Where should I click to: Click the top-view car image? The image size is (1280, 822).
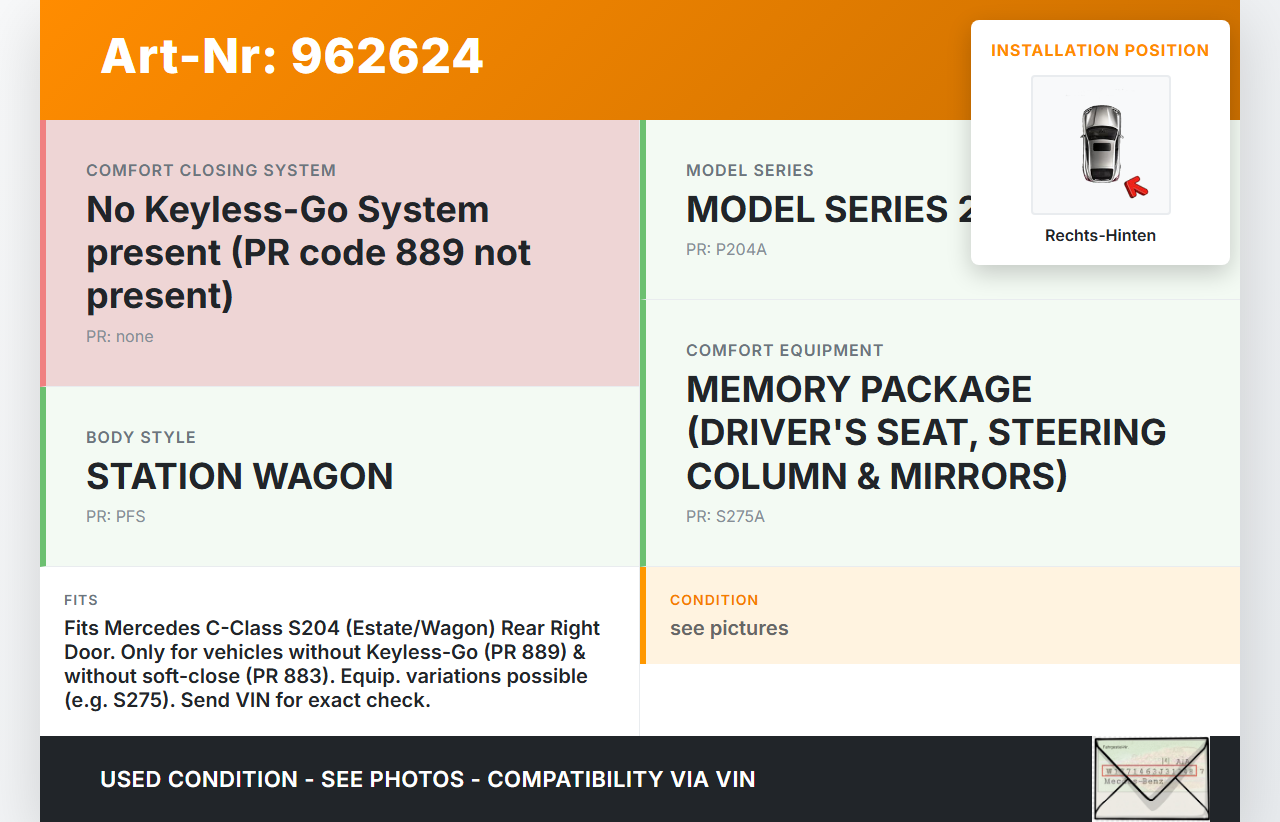point(1100,144)
